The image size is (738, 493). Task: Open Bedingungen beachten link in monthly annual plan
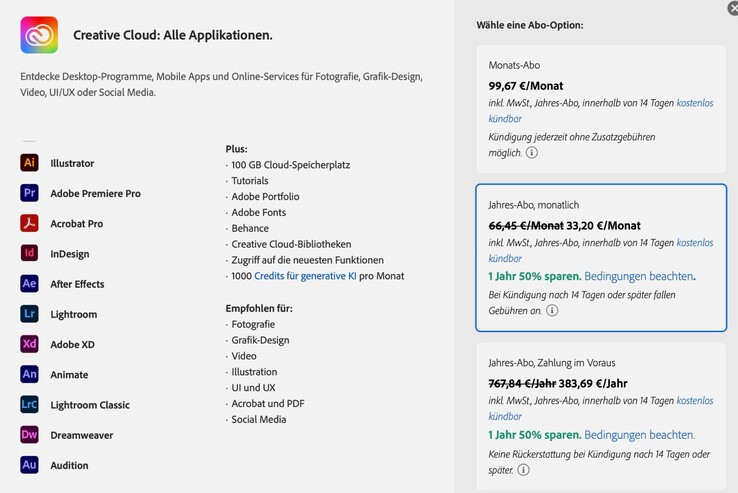point(639,276)
